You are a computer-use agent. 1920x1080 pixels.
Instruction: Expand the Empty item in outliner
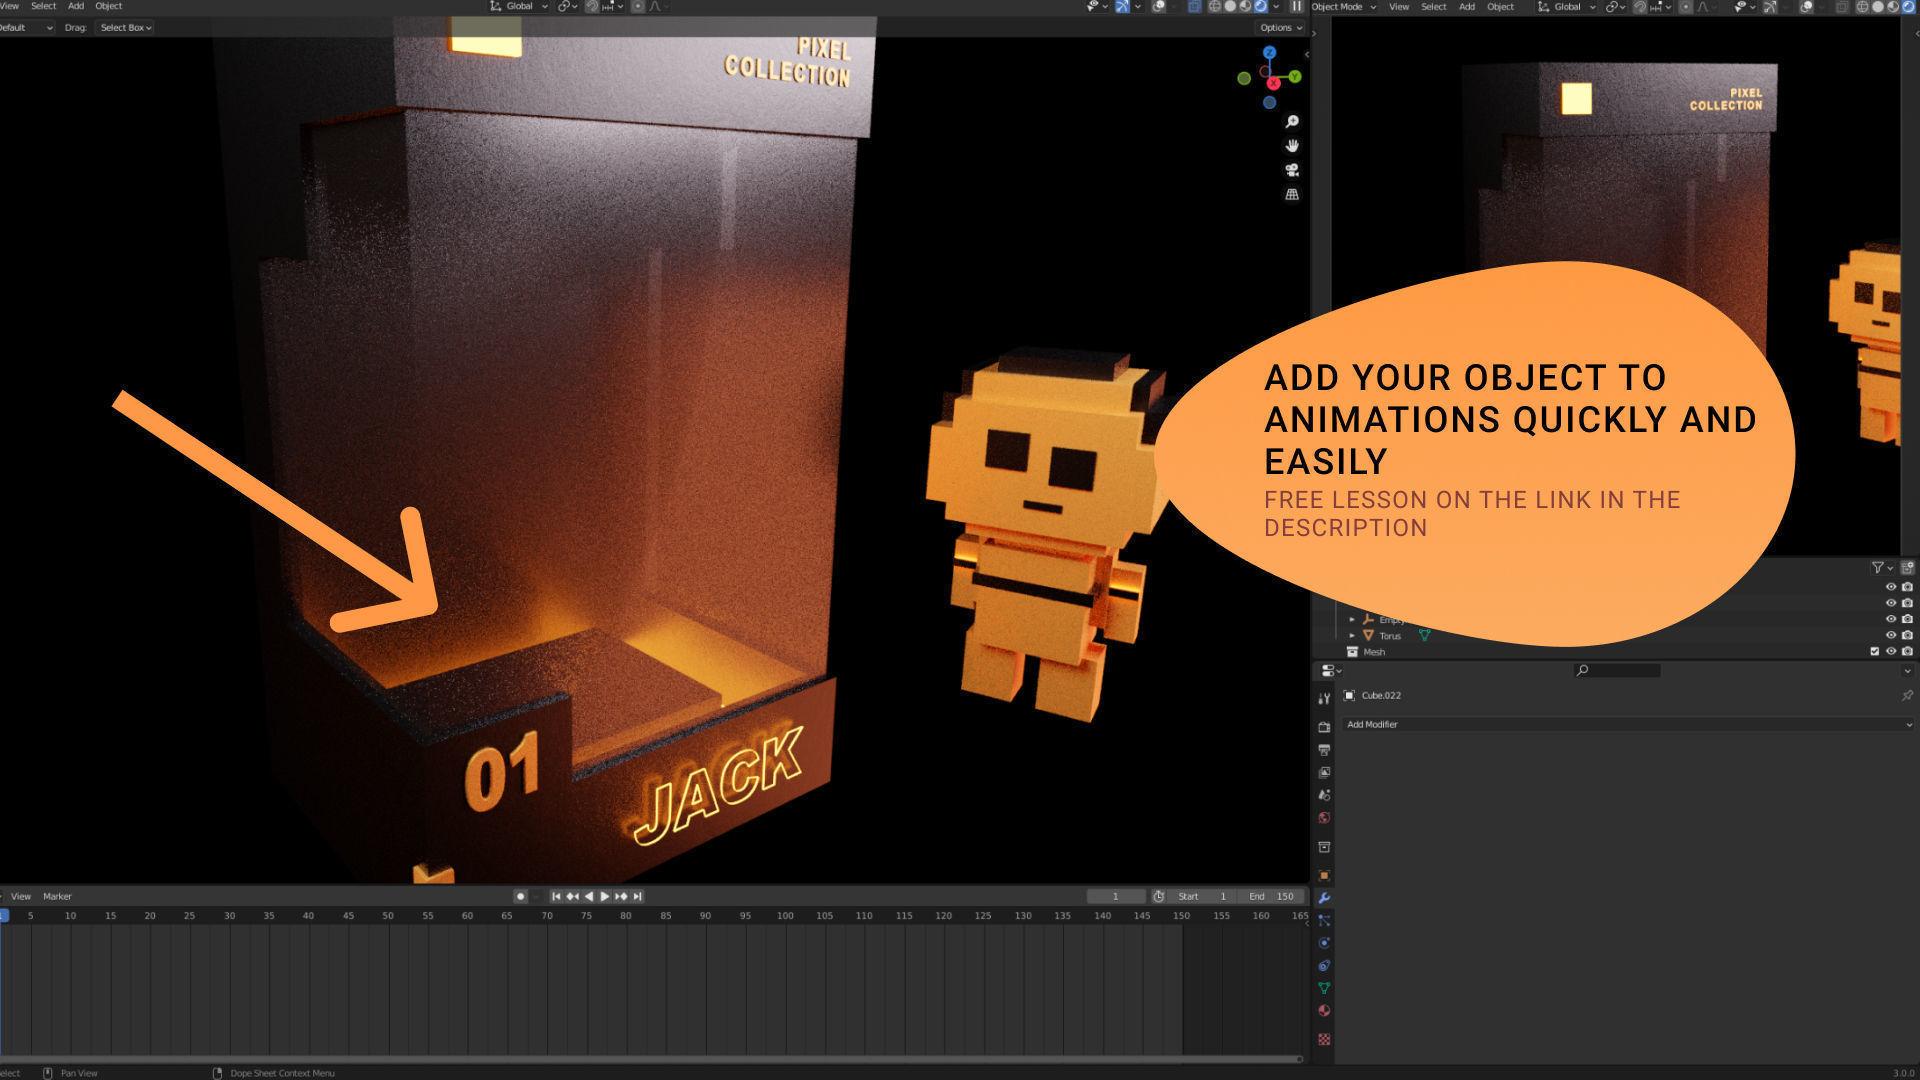[1352, 619]
